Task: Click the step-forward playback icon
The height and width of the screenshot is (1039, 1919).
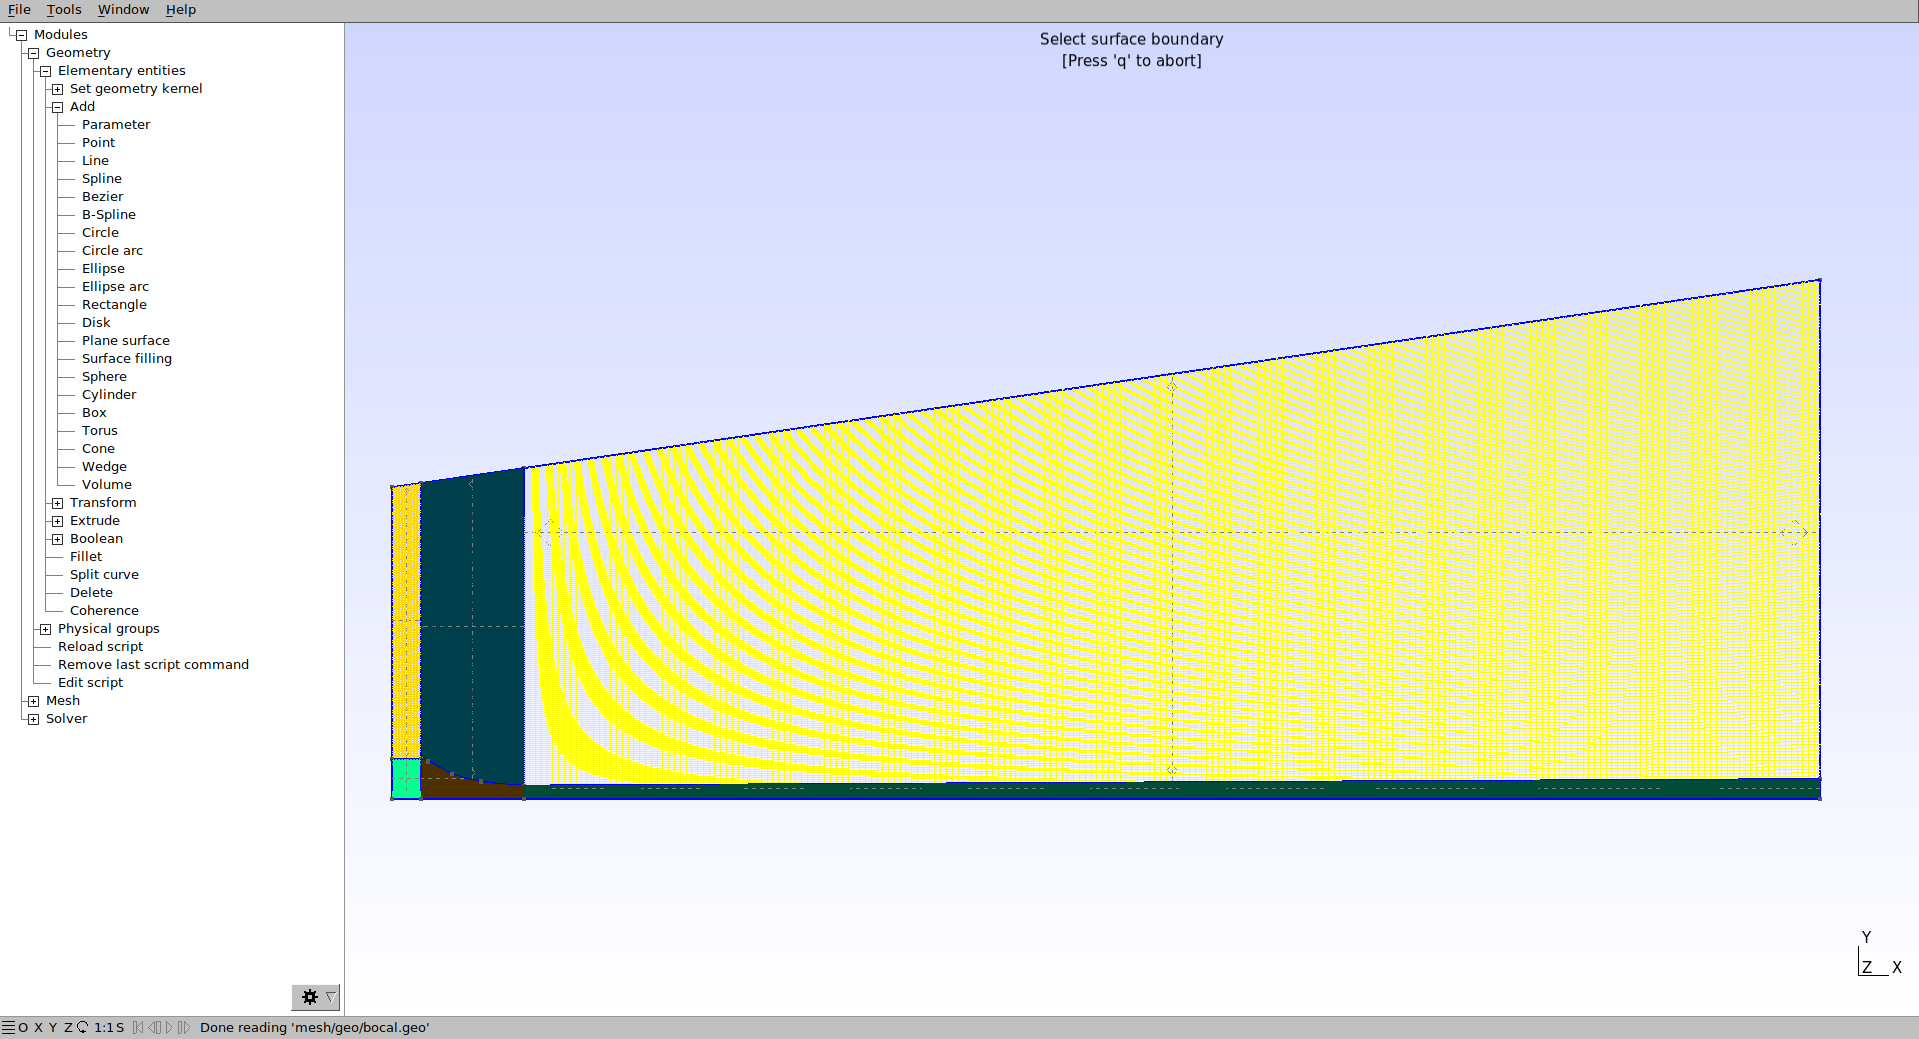Action: pyautogui.click(x=184, y=1027)
